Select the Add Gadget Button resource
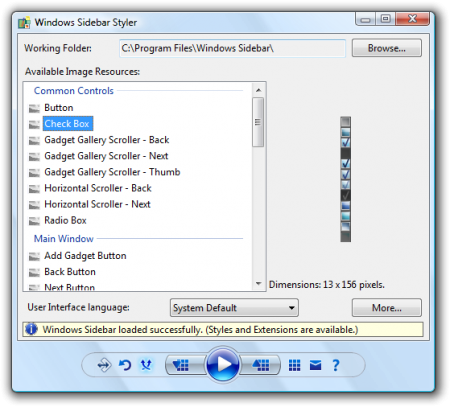The width and height of the screenshot is (450, 407). point(85,256)
